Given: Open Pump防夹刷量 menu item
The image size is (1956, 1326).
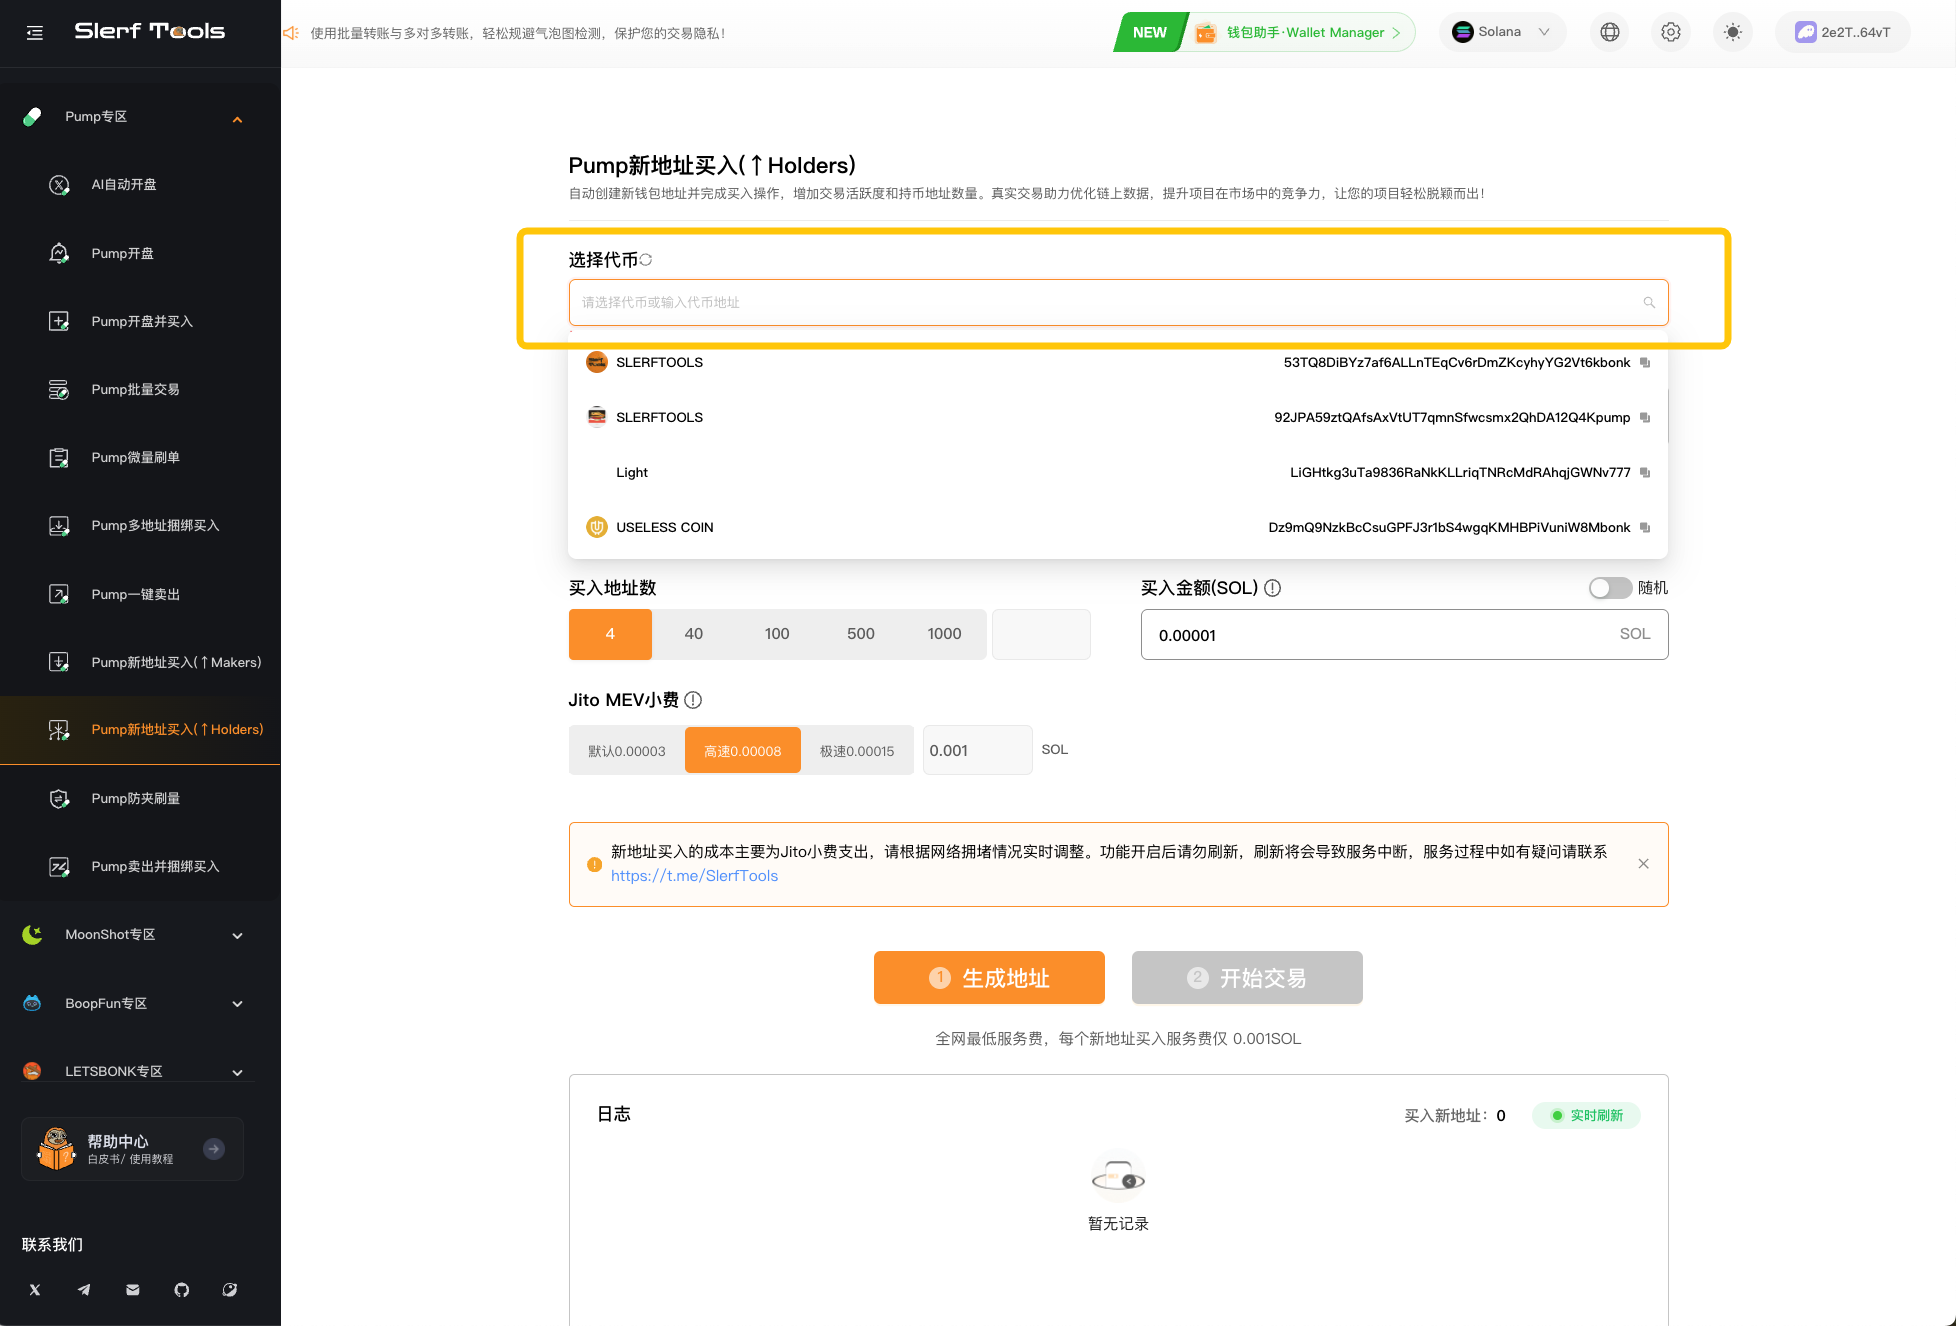Looking at the screenshot, I should click(140, 798).
